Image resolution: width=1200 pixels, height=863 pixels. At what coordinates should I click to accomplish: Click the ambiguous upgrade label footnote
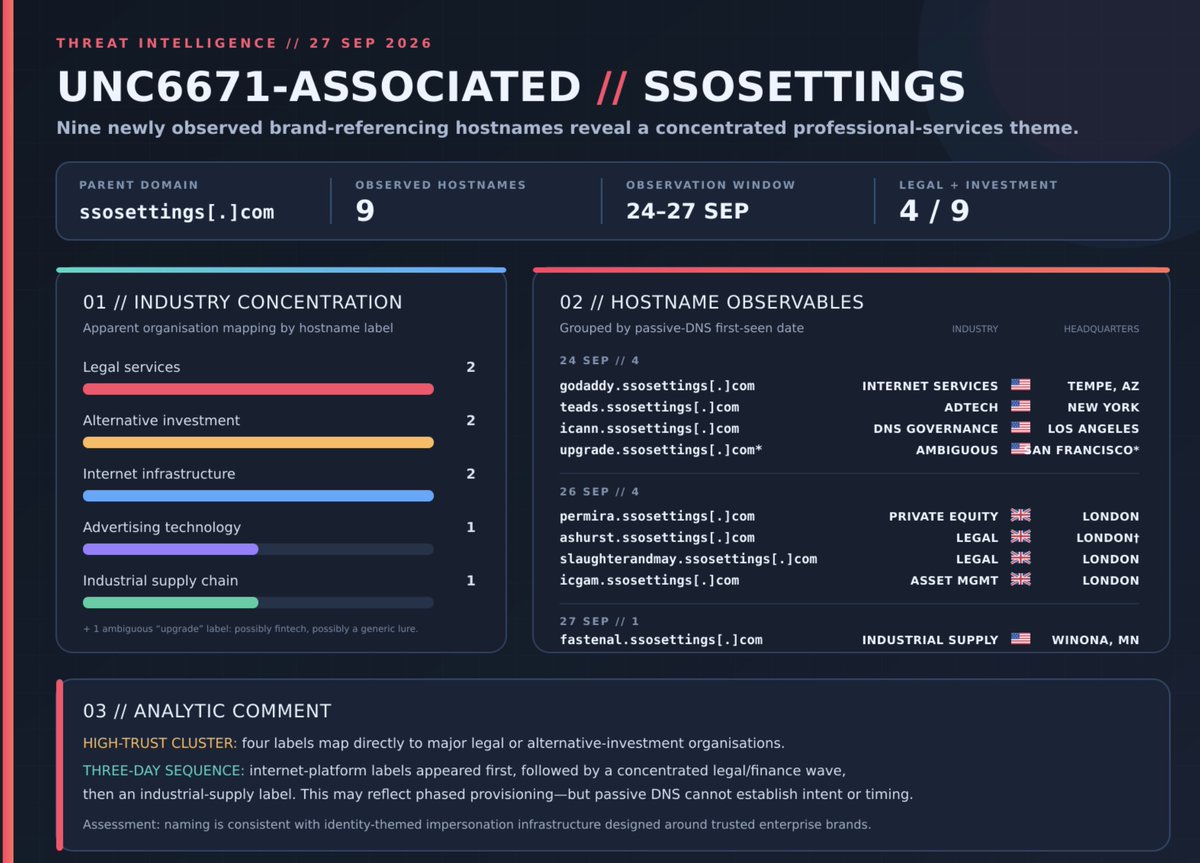coord(250,629)
